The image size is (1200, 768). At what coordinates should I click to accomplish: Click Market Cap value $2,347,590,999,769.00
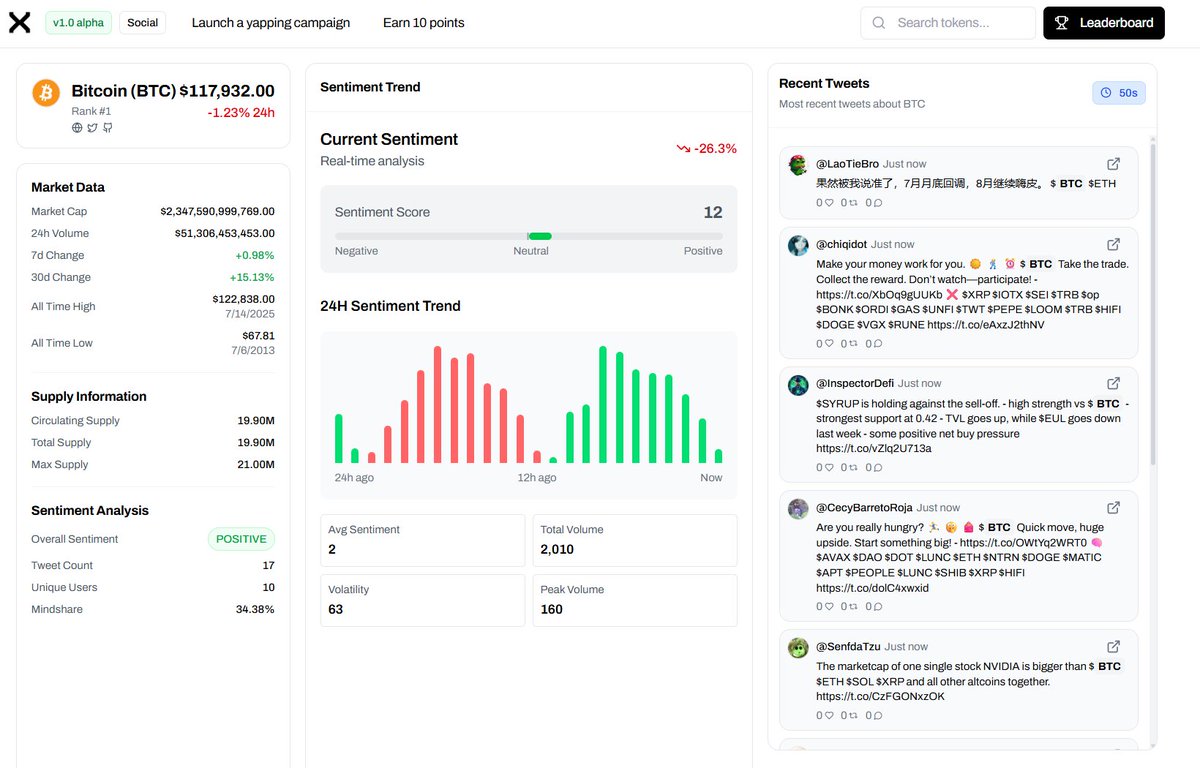(x=217, y=211)
